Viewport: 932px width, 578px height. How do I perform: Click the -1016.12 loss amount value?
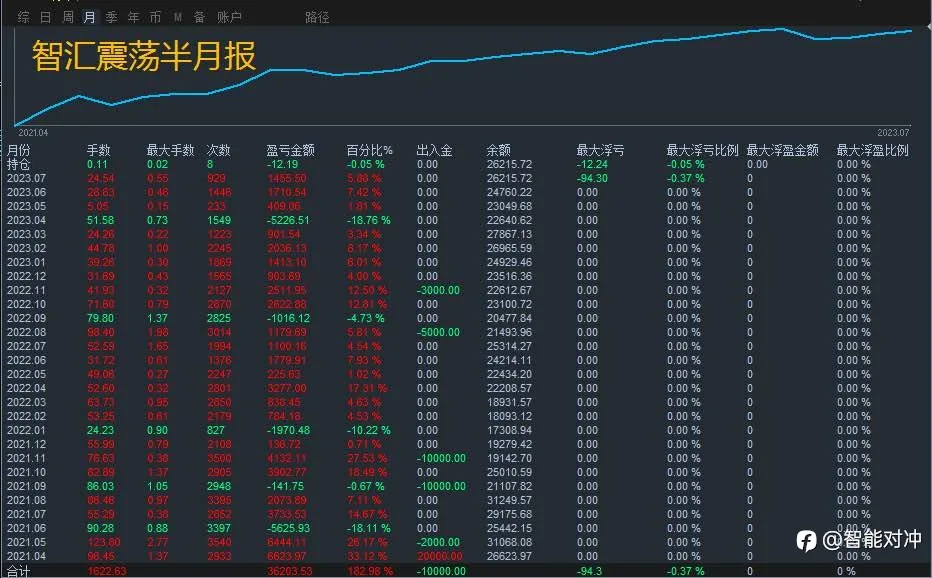(288, 318)
